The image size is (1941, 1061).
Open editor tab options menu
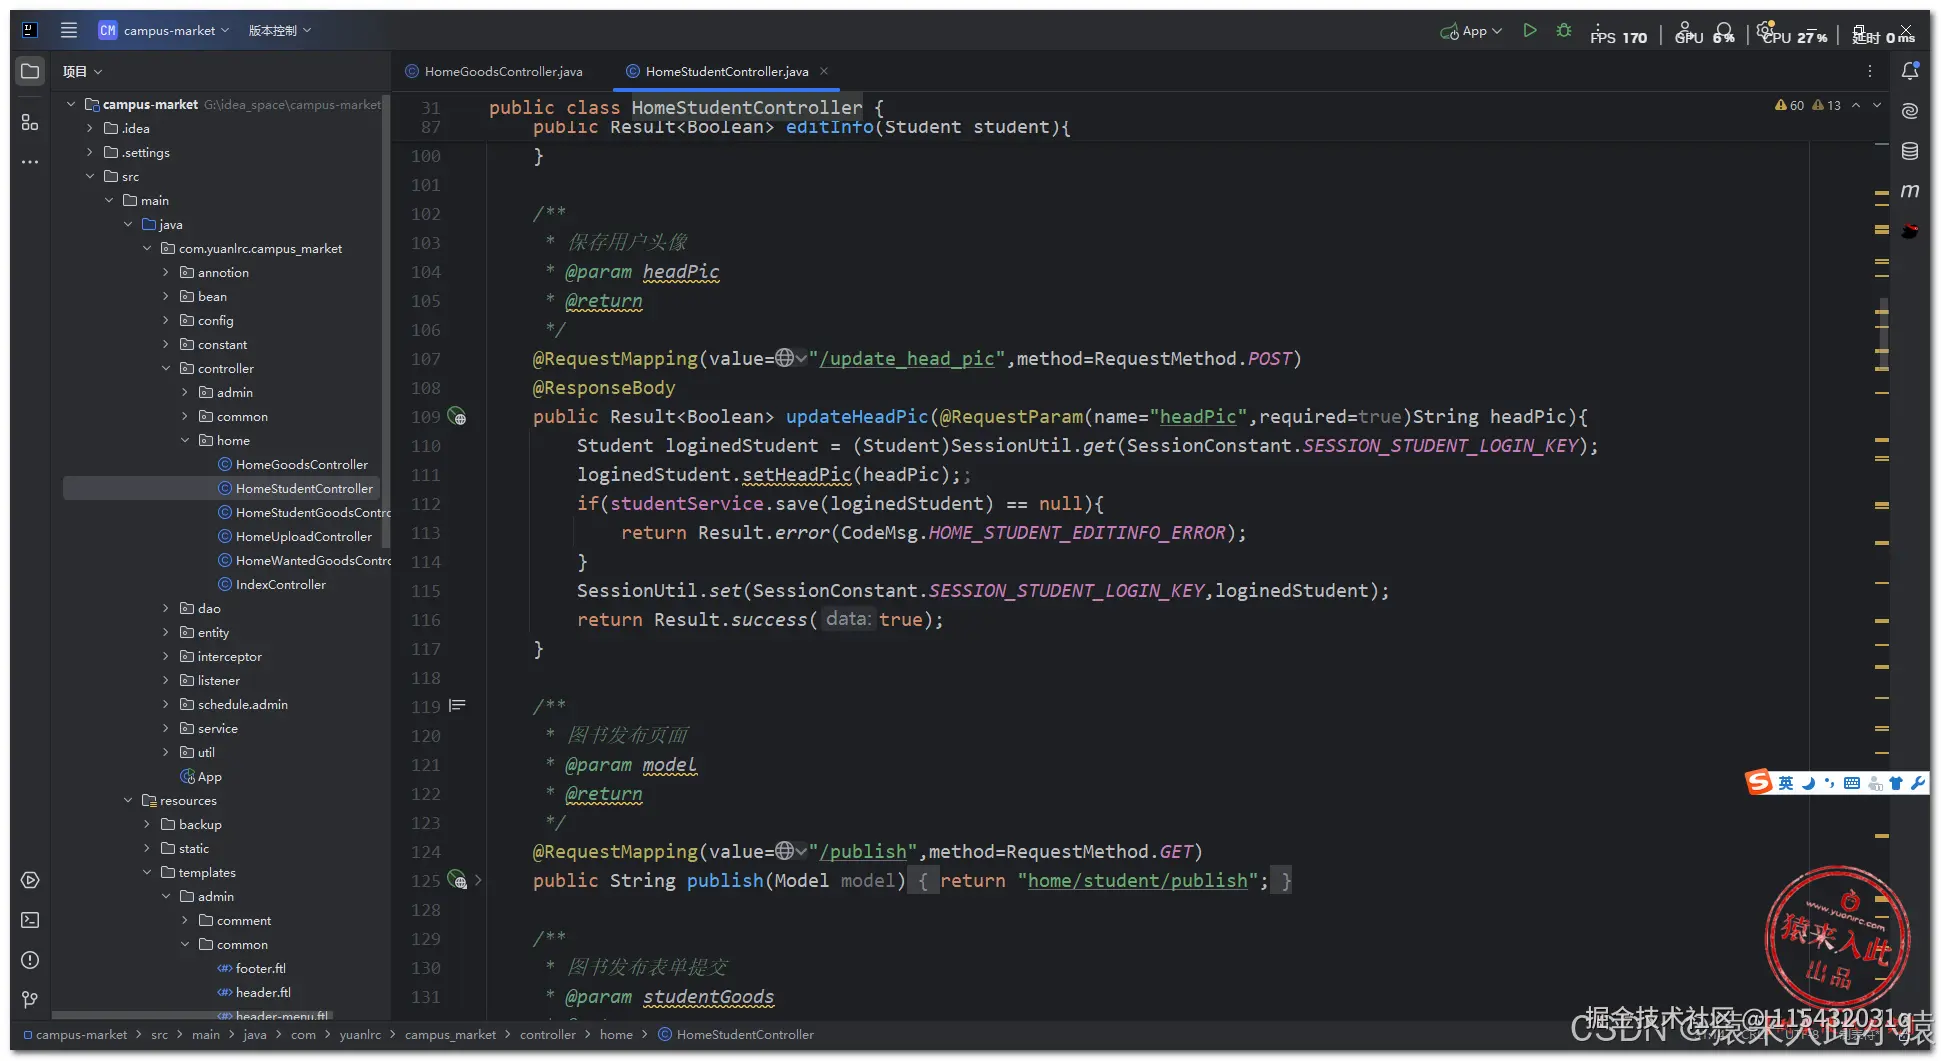tap(1870, 71)
